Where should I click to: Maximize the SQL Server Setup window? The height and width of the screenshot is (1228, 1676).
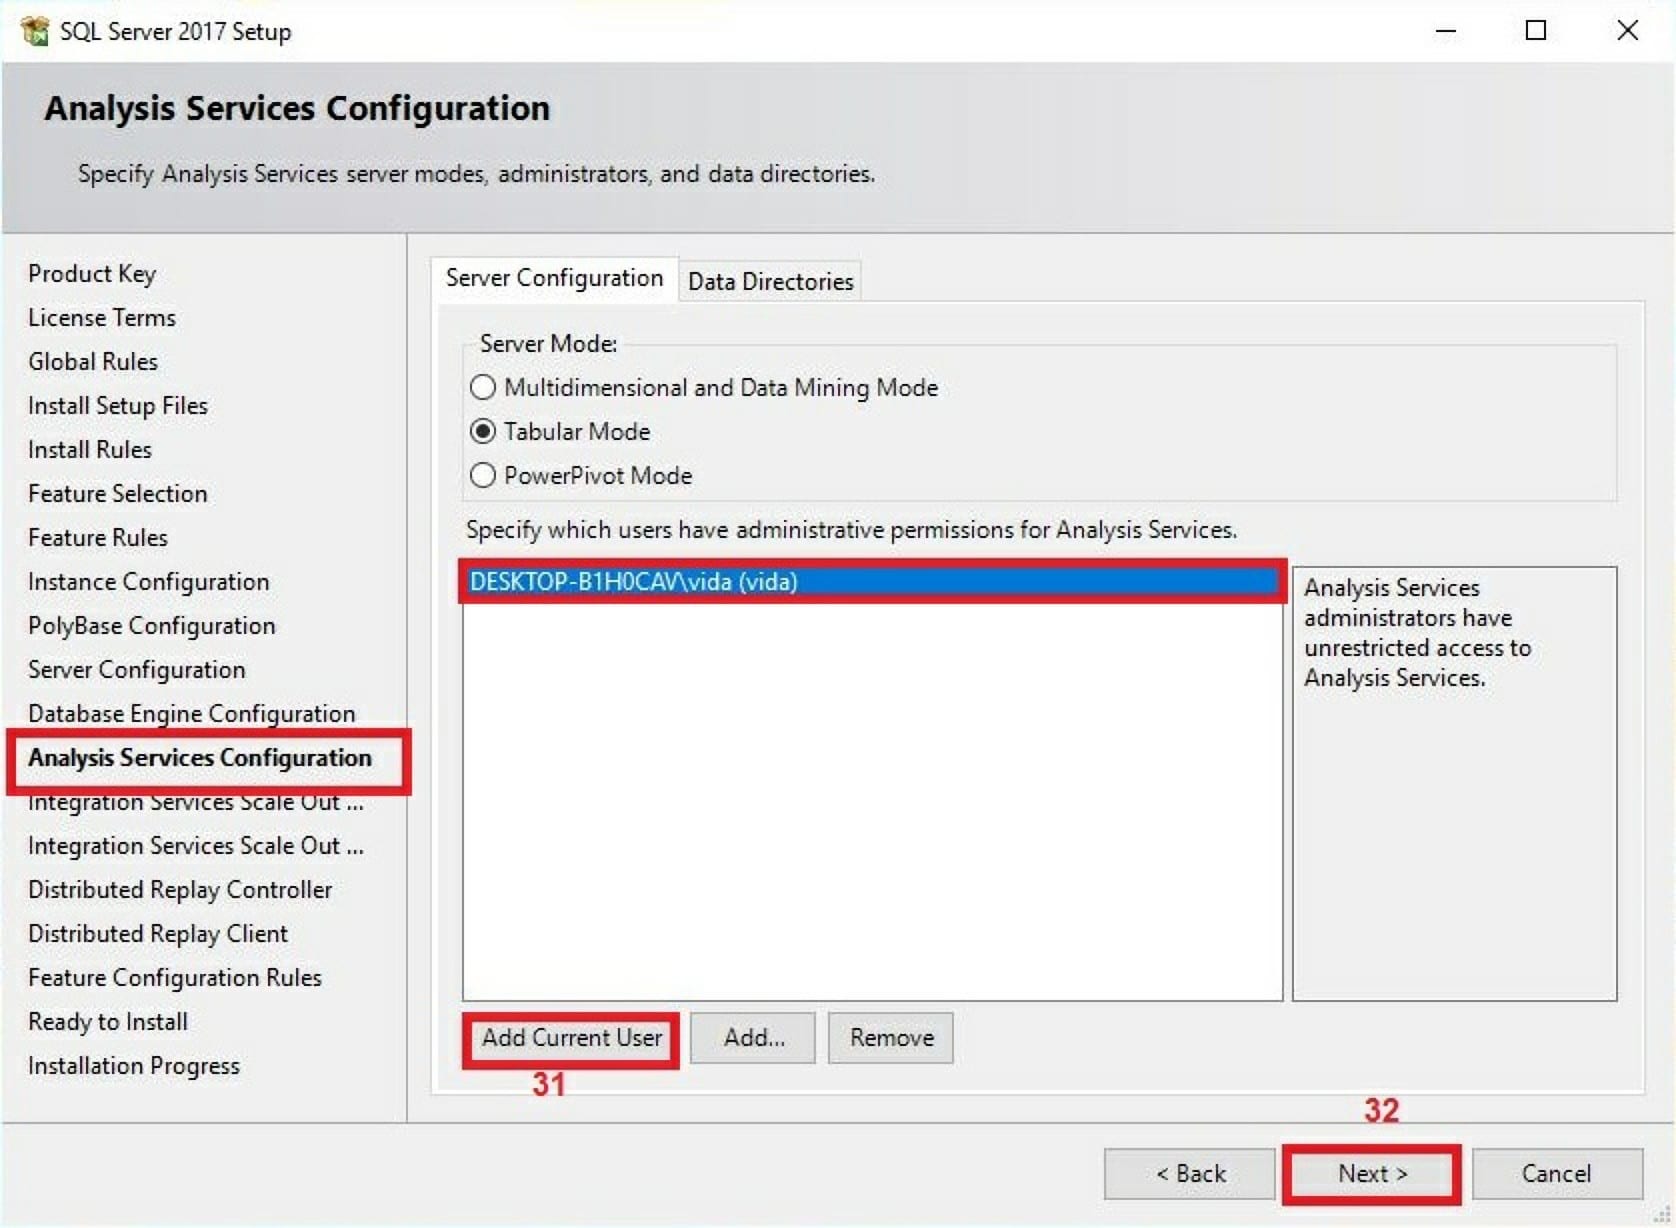[x=1536, y=31]
